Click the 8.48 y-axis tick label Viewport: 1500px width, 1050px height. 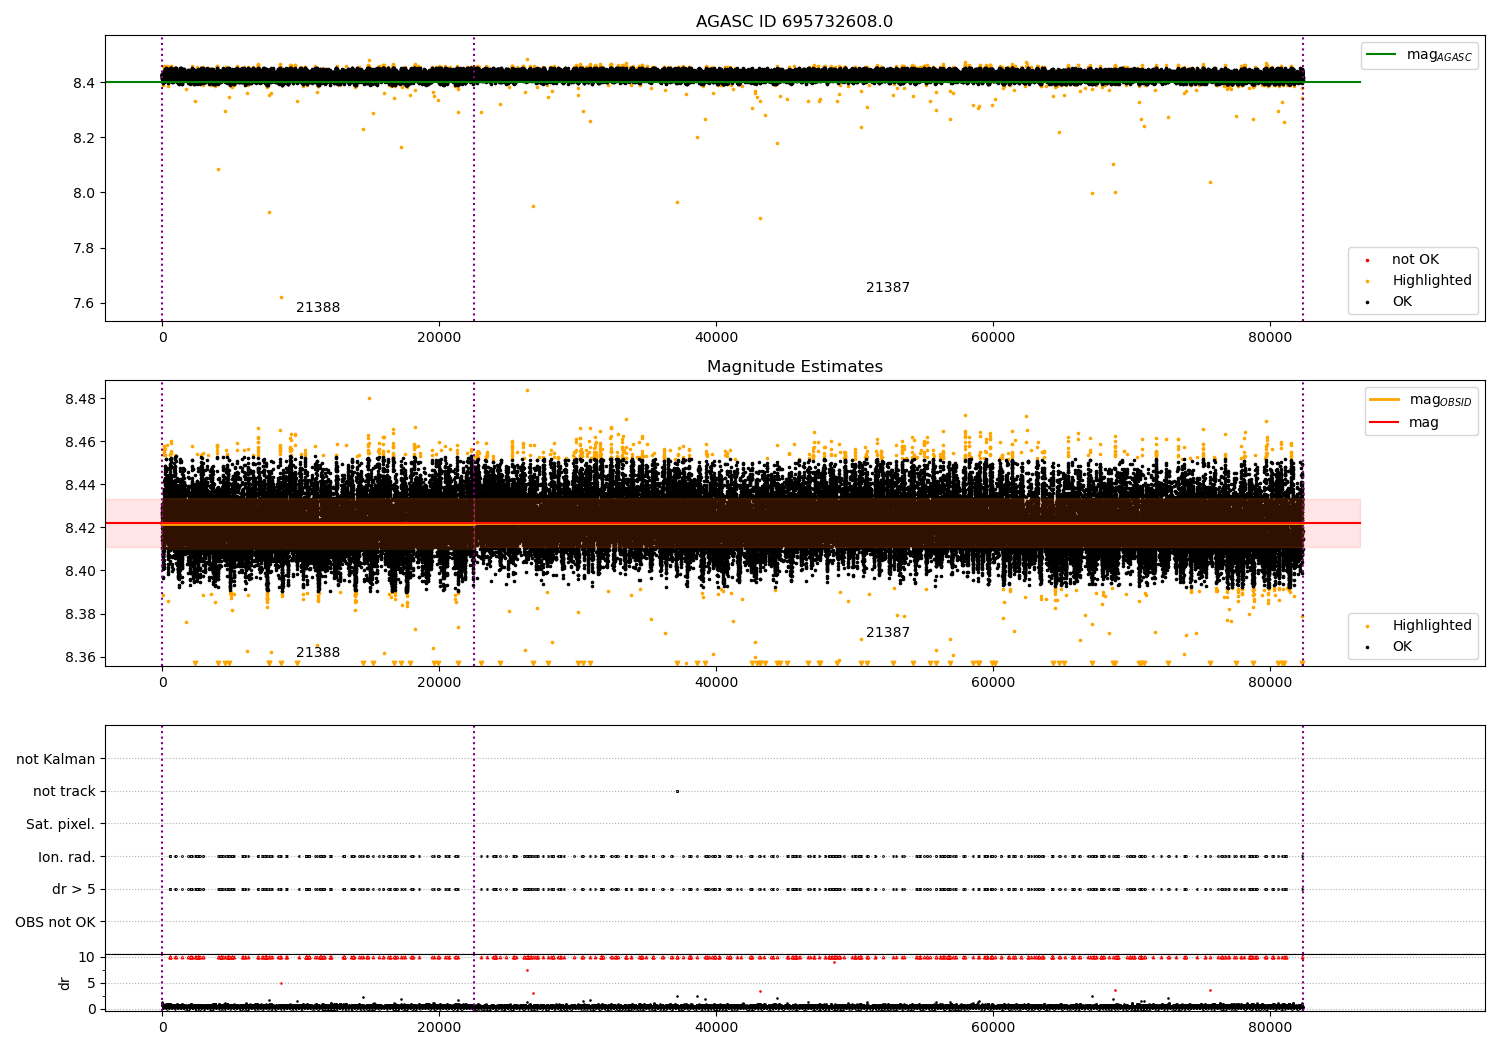80,400
